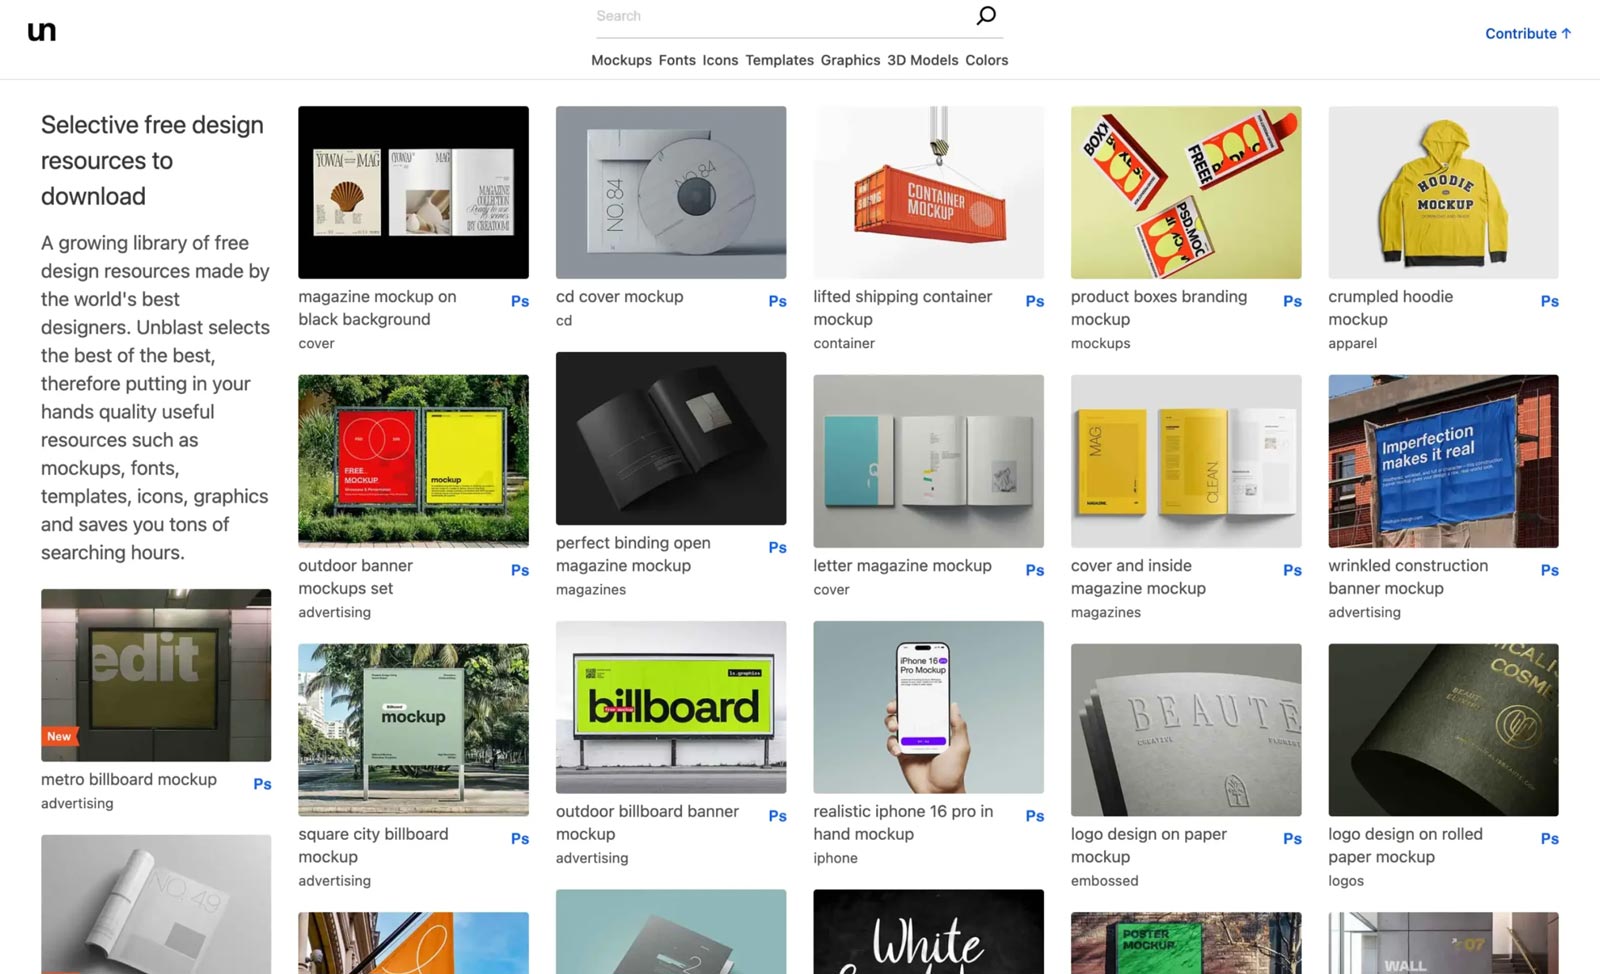1600x974 pixels.
Task: Click the 'wrinkled construction banner mockup' title
Action: [1409, 577]
